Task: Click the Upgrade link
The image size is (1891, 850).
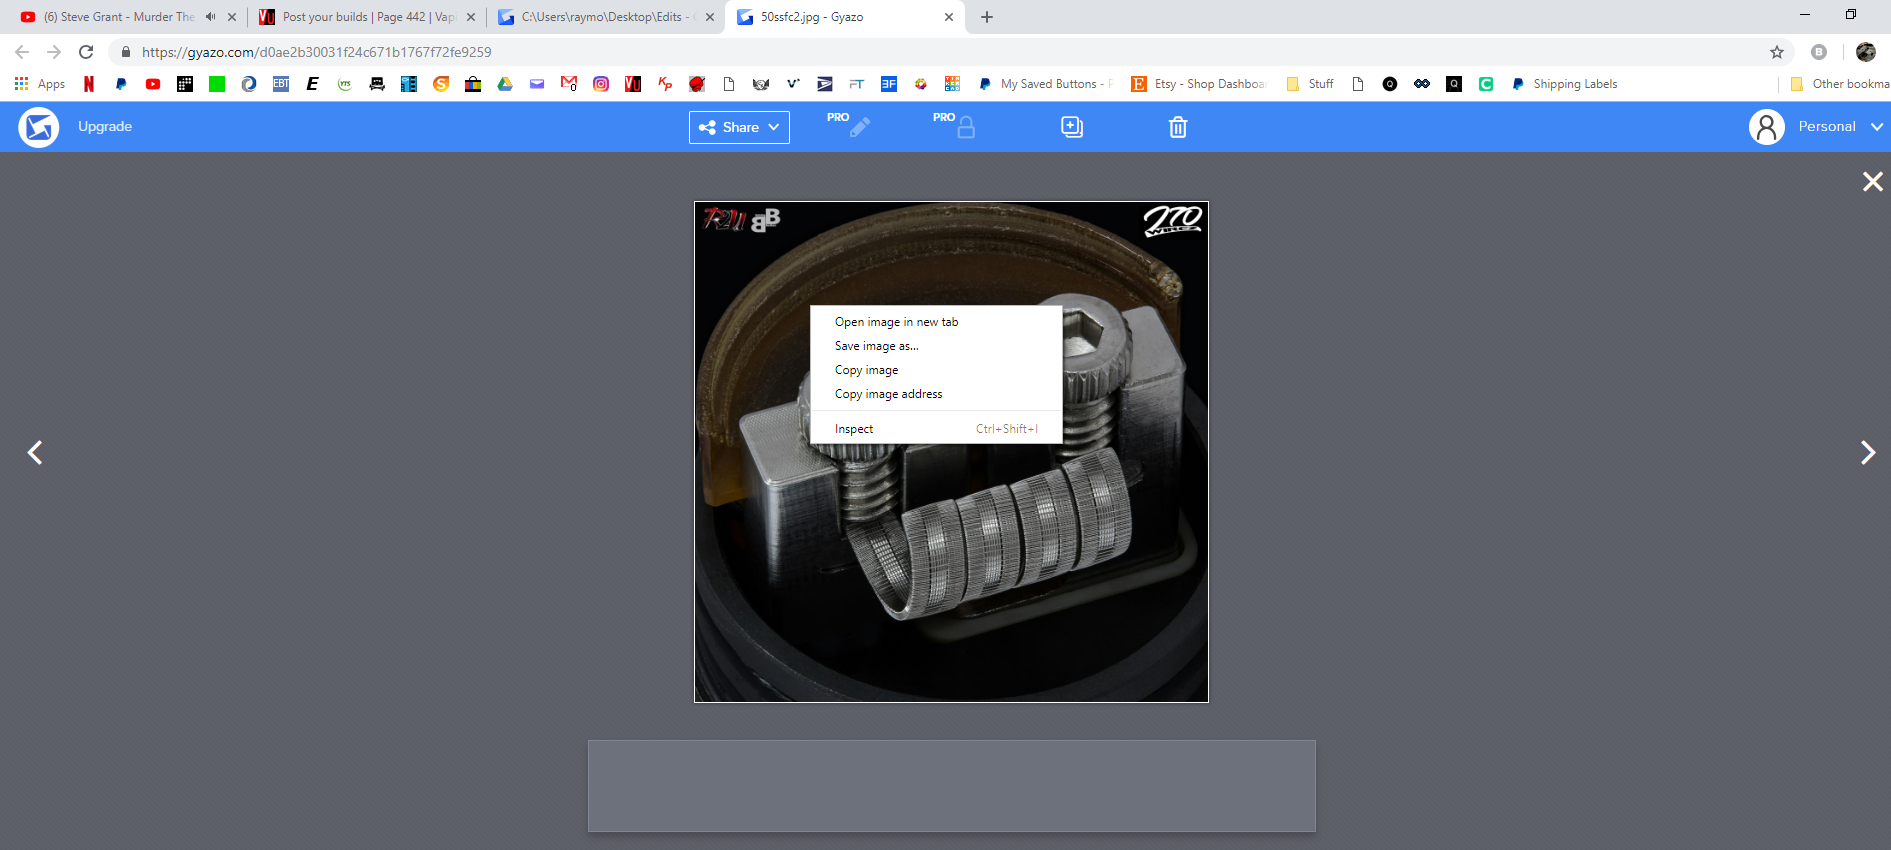Action: (x=105, y=127)
